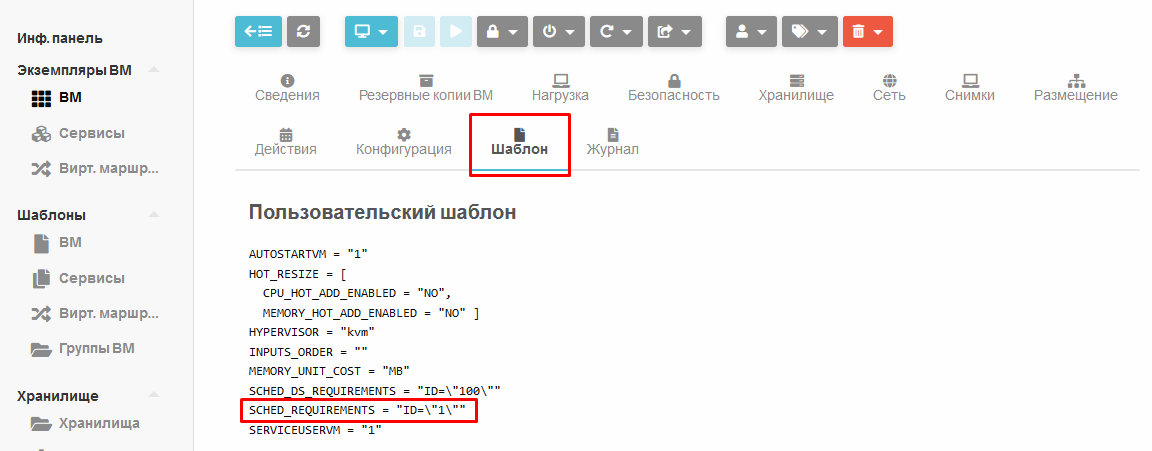Screen dimensions: 1152x451
Task: Go back to the VM list
Action: [258, 32]
